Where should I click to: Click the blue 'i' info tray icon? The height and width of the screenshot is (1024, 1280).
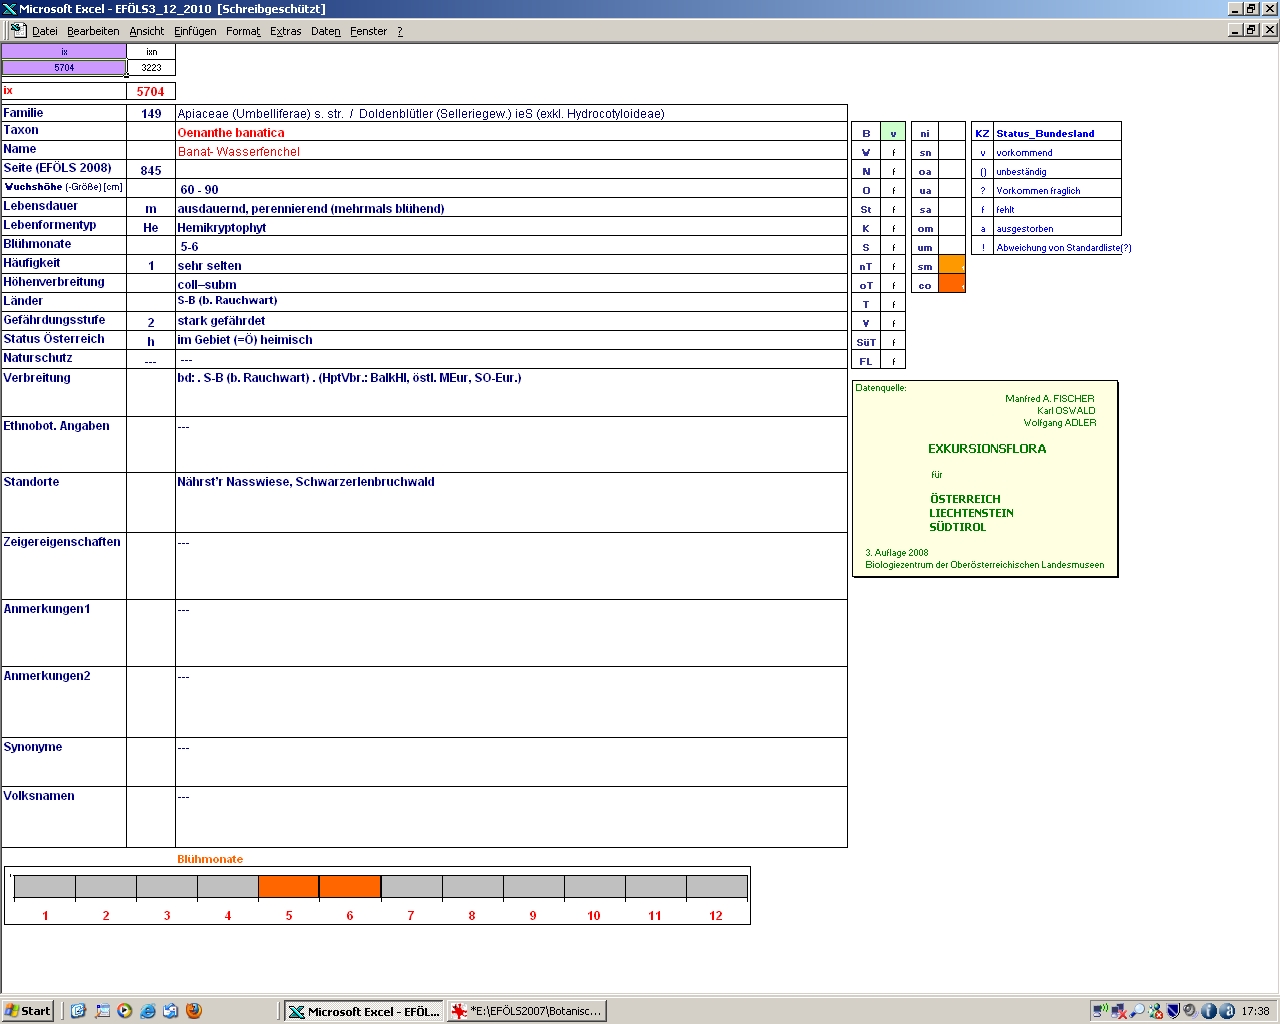point(1209,1011)
